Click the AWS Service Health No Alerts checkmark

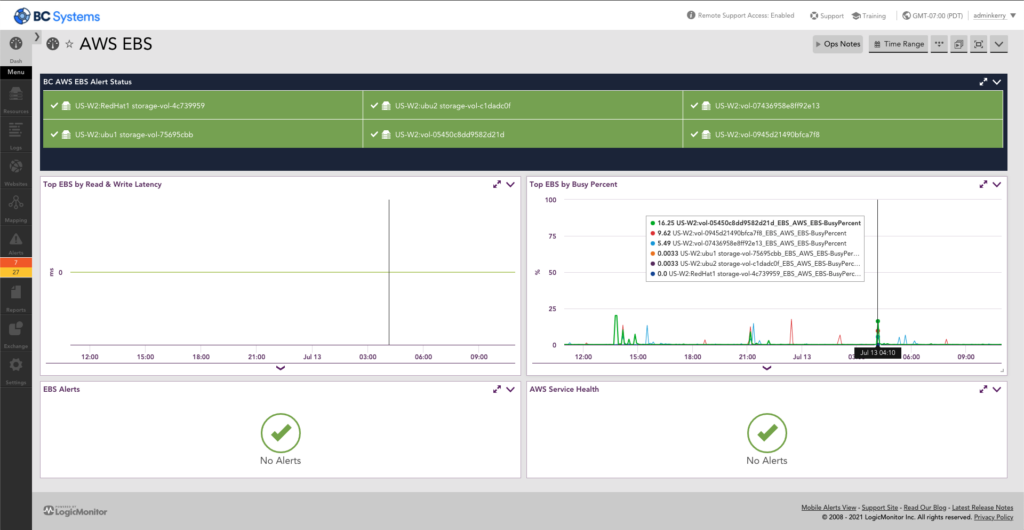[x=767, y=433]
